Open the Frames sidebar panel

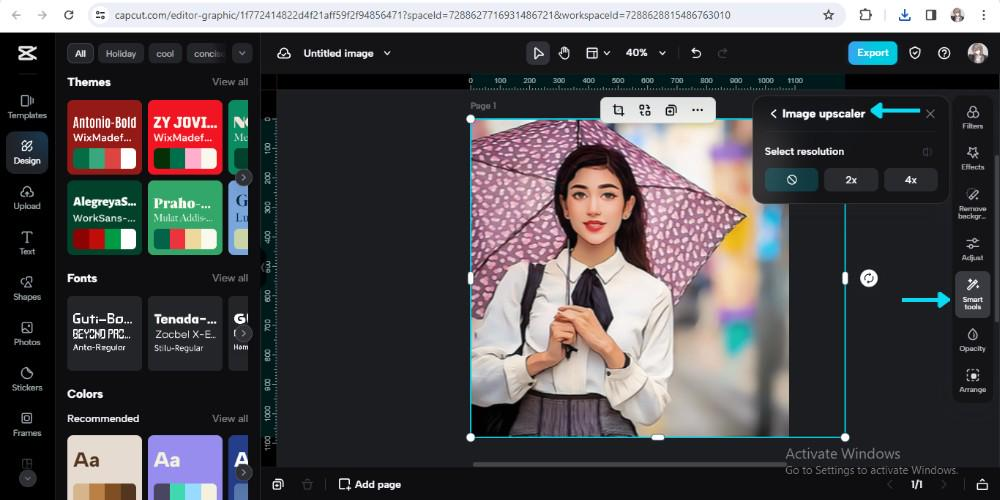coord(27,424)
